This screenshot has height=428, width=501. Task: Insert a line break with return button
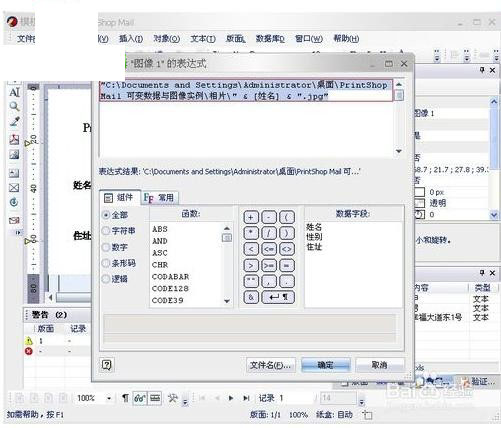point(278,297)
